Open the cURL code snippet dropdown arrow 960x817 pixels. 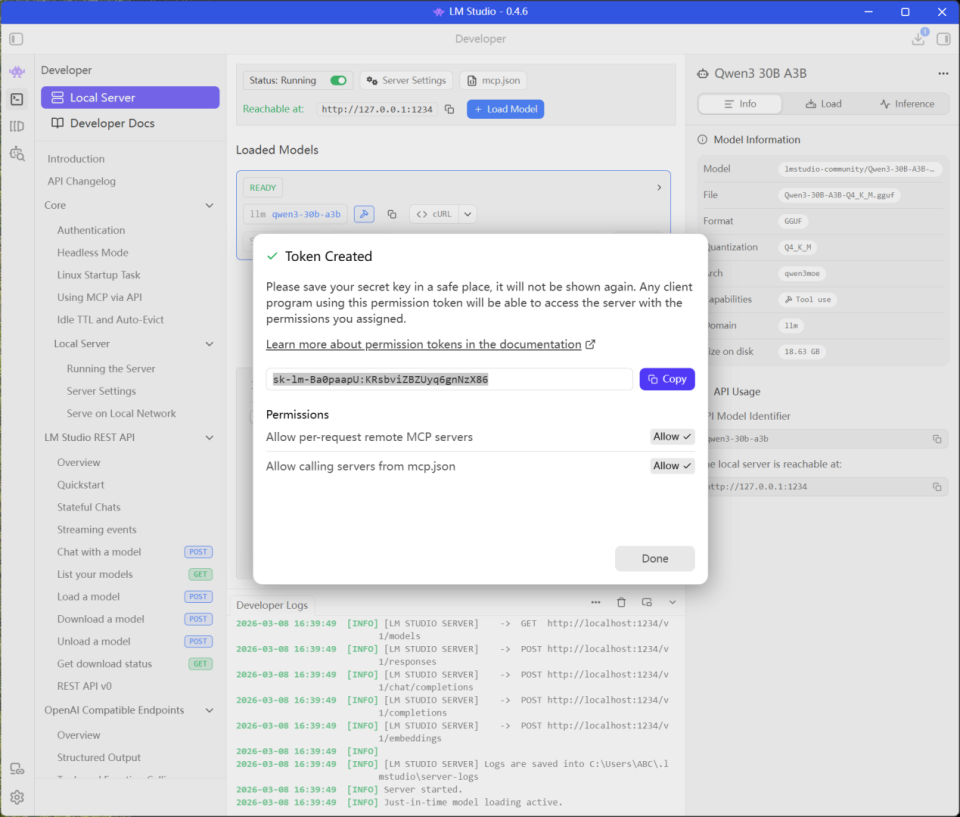tap(468, 214)
